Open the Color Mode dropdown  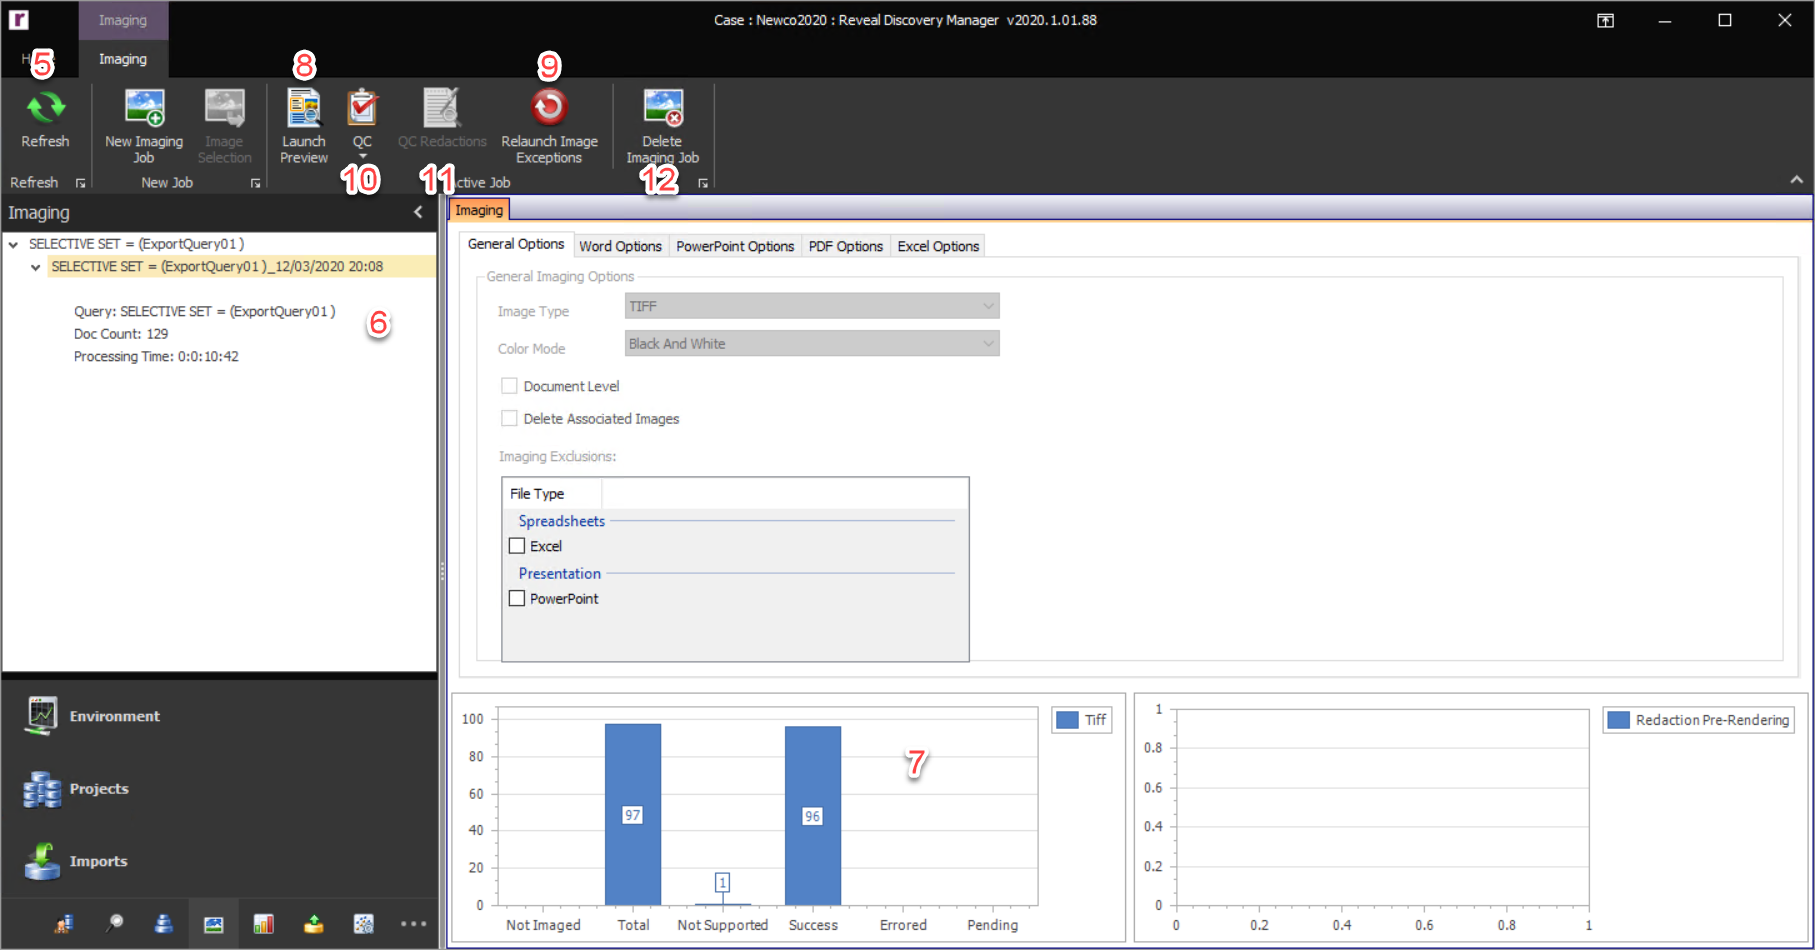point(812,344)
